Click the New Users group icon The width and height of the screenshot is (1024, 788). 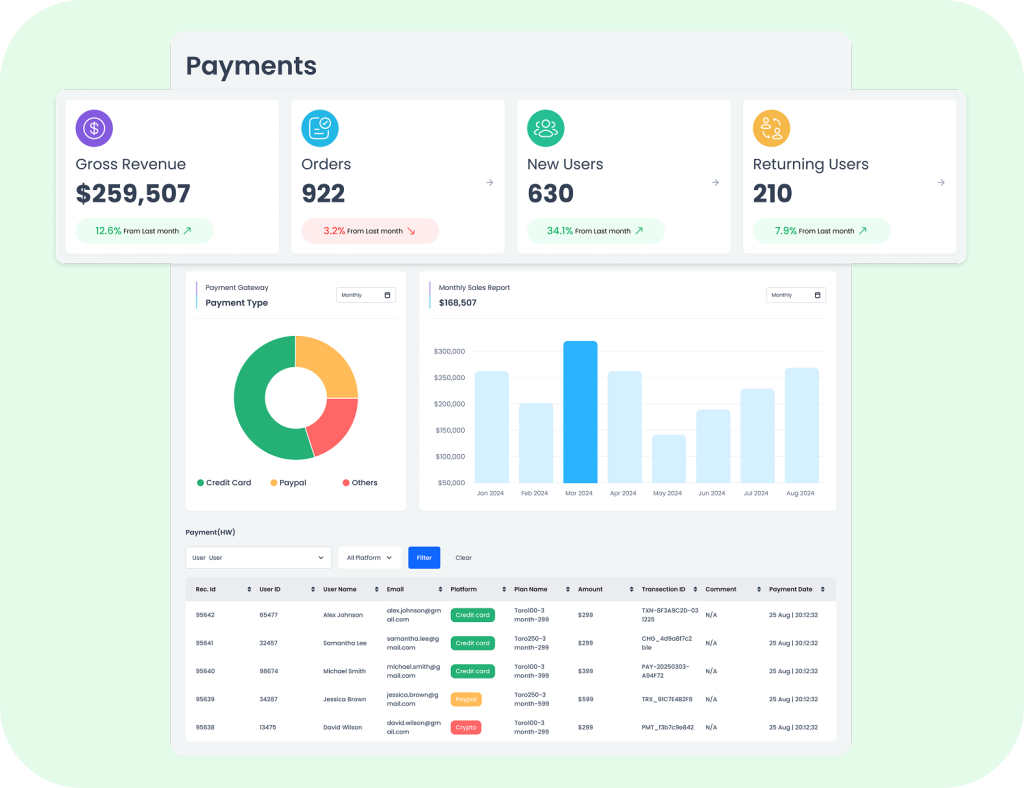545,128
